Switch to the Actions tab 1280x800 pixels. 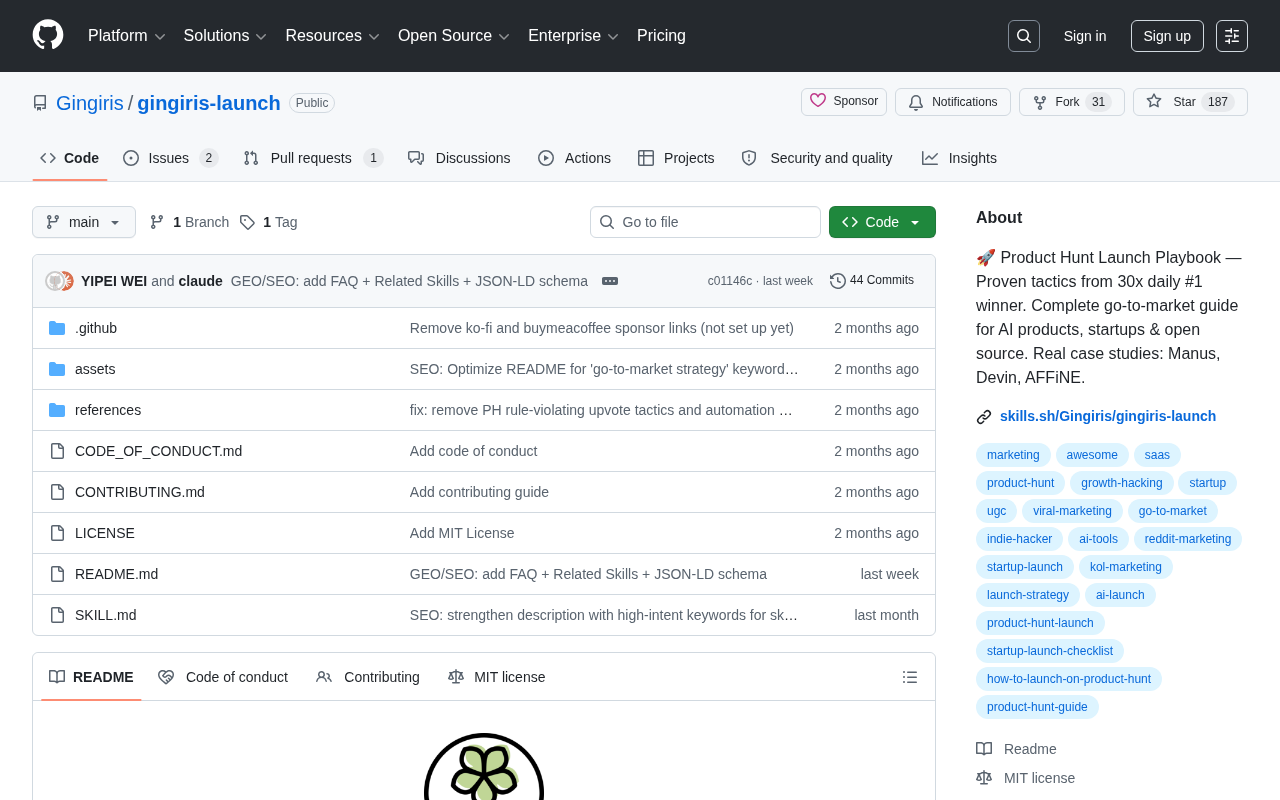click(x=574, y=158)
